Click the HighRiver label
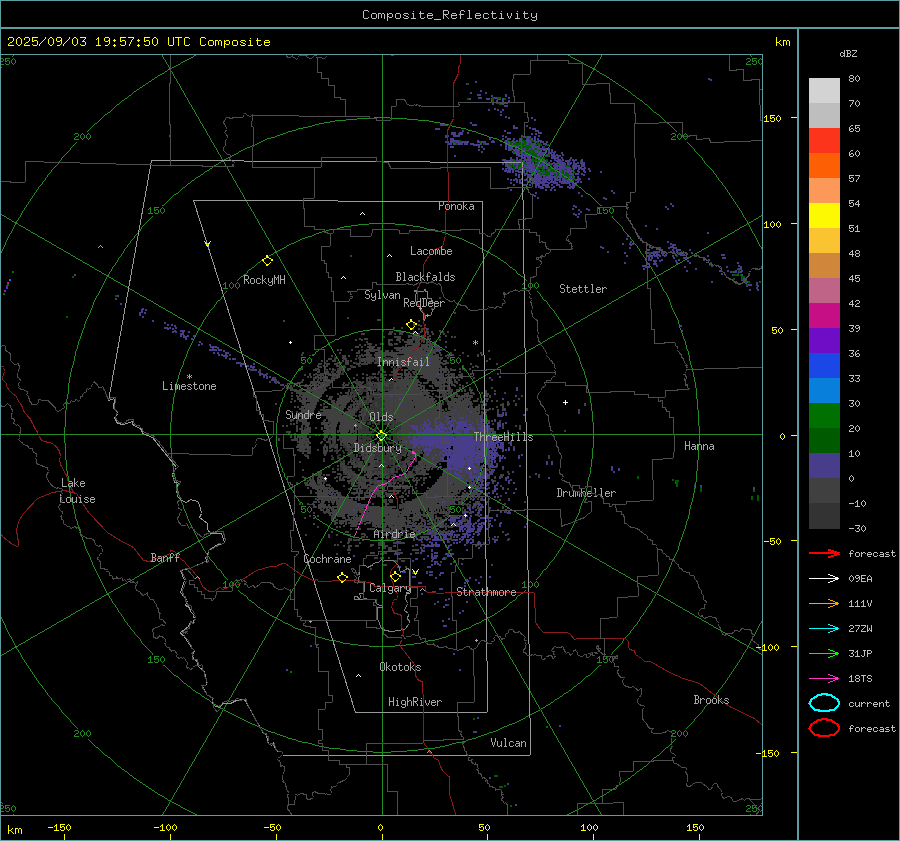The width and height of the screenshot is (900, 841). [415, 702]
